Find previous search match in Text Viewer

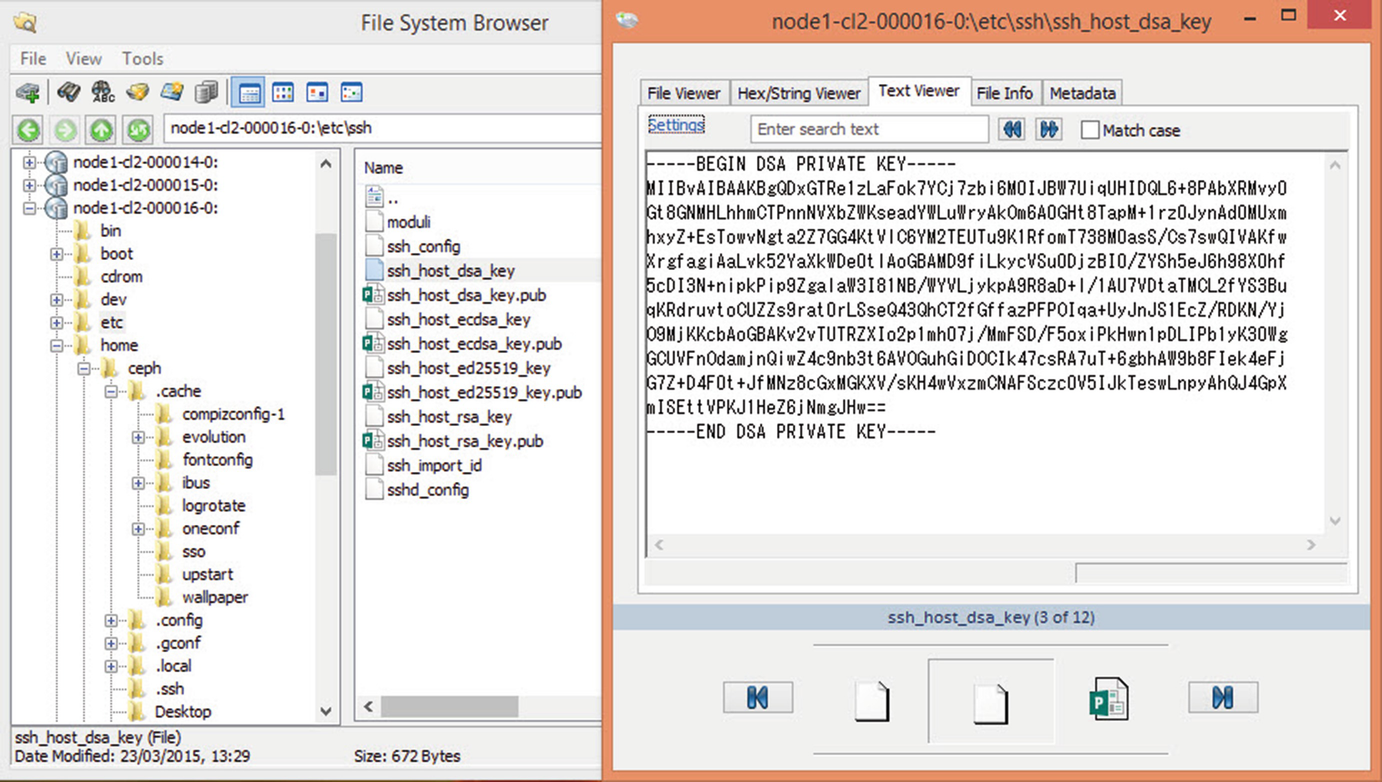(x=1012, y=130)
